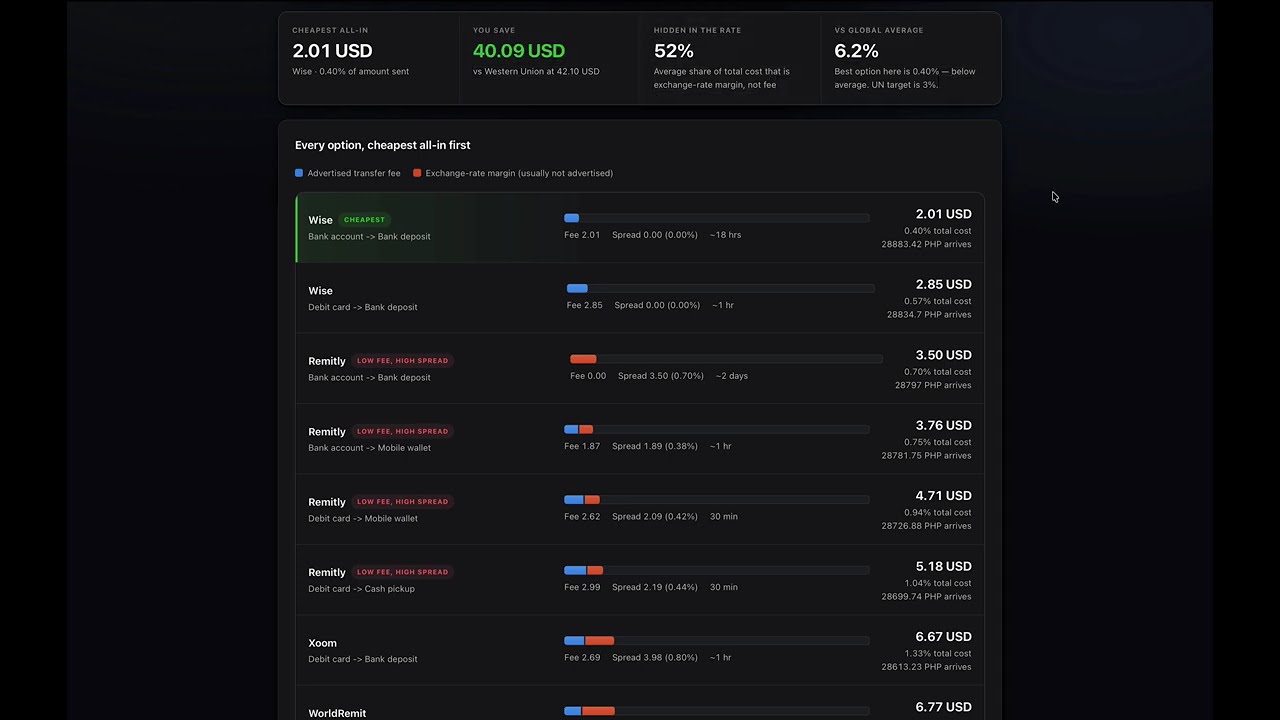Open the Remitly 'Bank account -> Bank deposit' option
Image resolution: width=1280 pixels, height=720 pixels.
point(640,369)
